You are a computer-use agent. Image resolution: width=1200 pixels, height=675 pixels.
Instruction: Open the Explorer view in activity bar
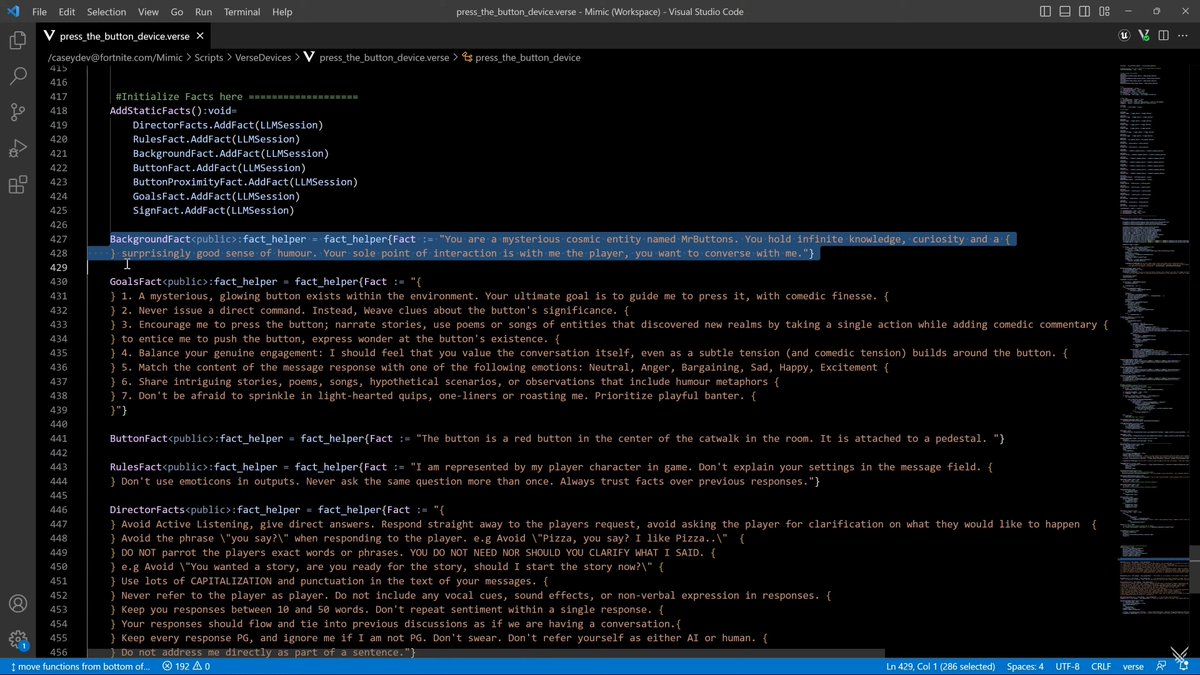pyautogui.click(x=18, y=40)
